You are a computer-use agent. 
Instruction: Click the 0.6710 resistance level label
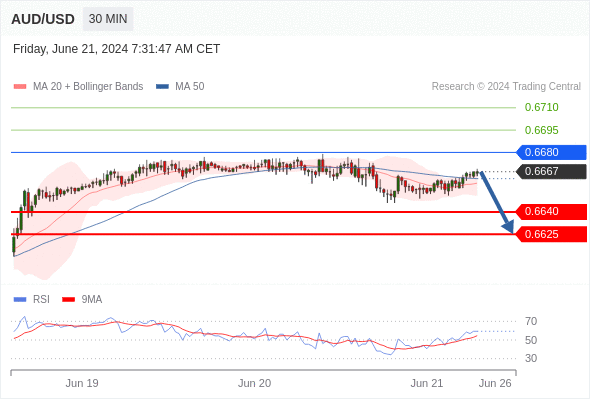541,107
